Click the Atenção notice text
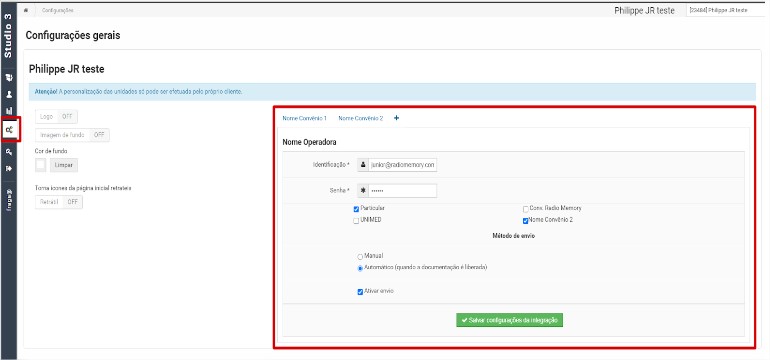 pyautogui.click(x=138, y=92)
